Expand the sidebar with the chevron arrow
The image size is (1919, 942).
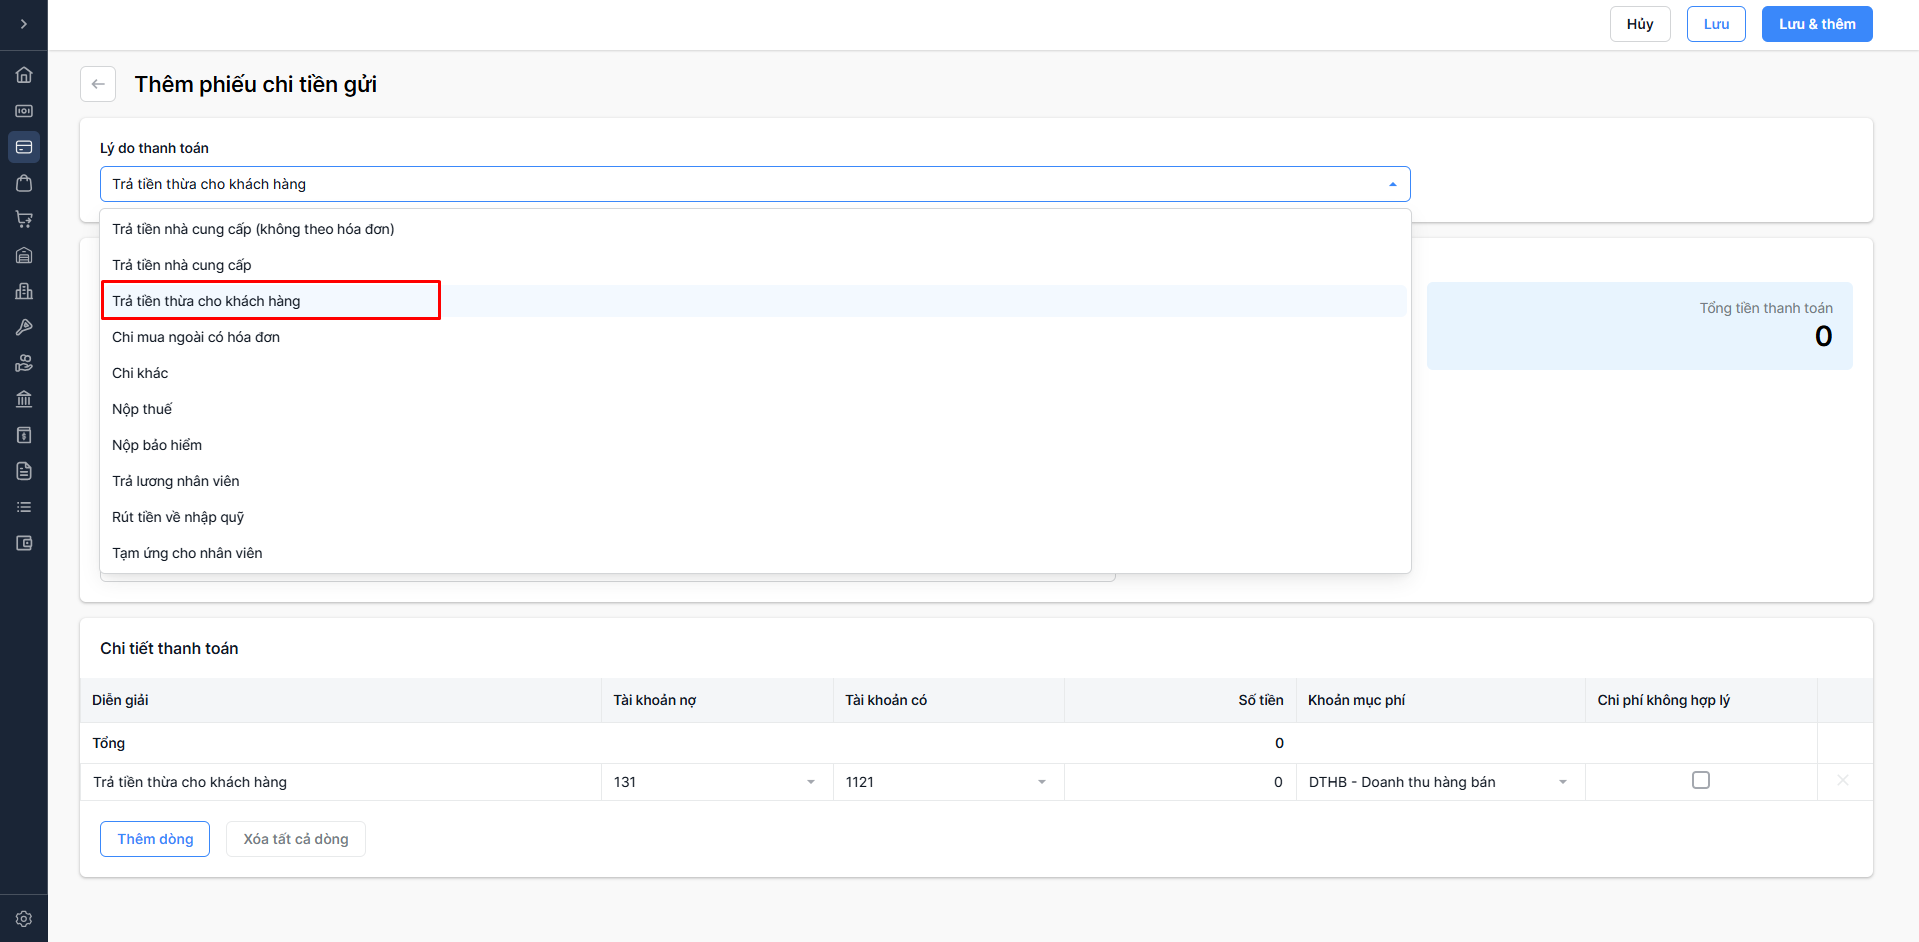tap(24, 24)
